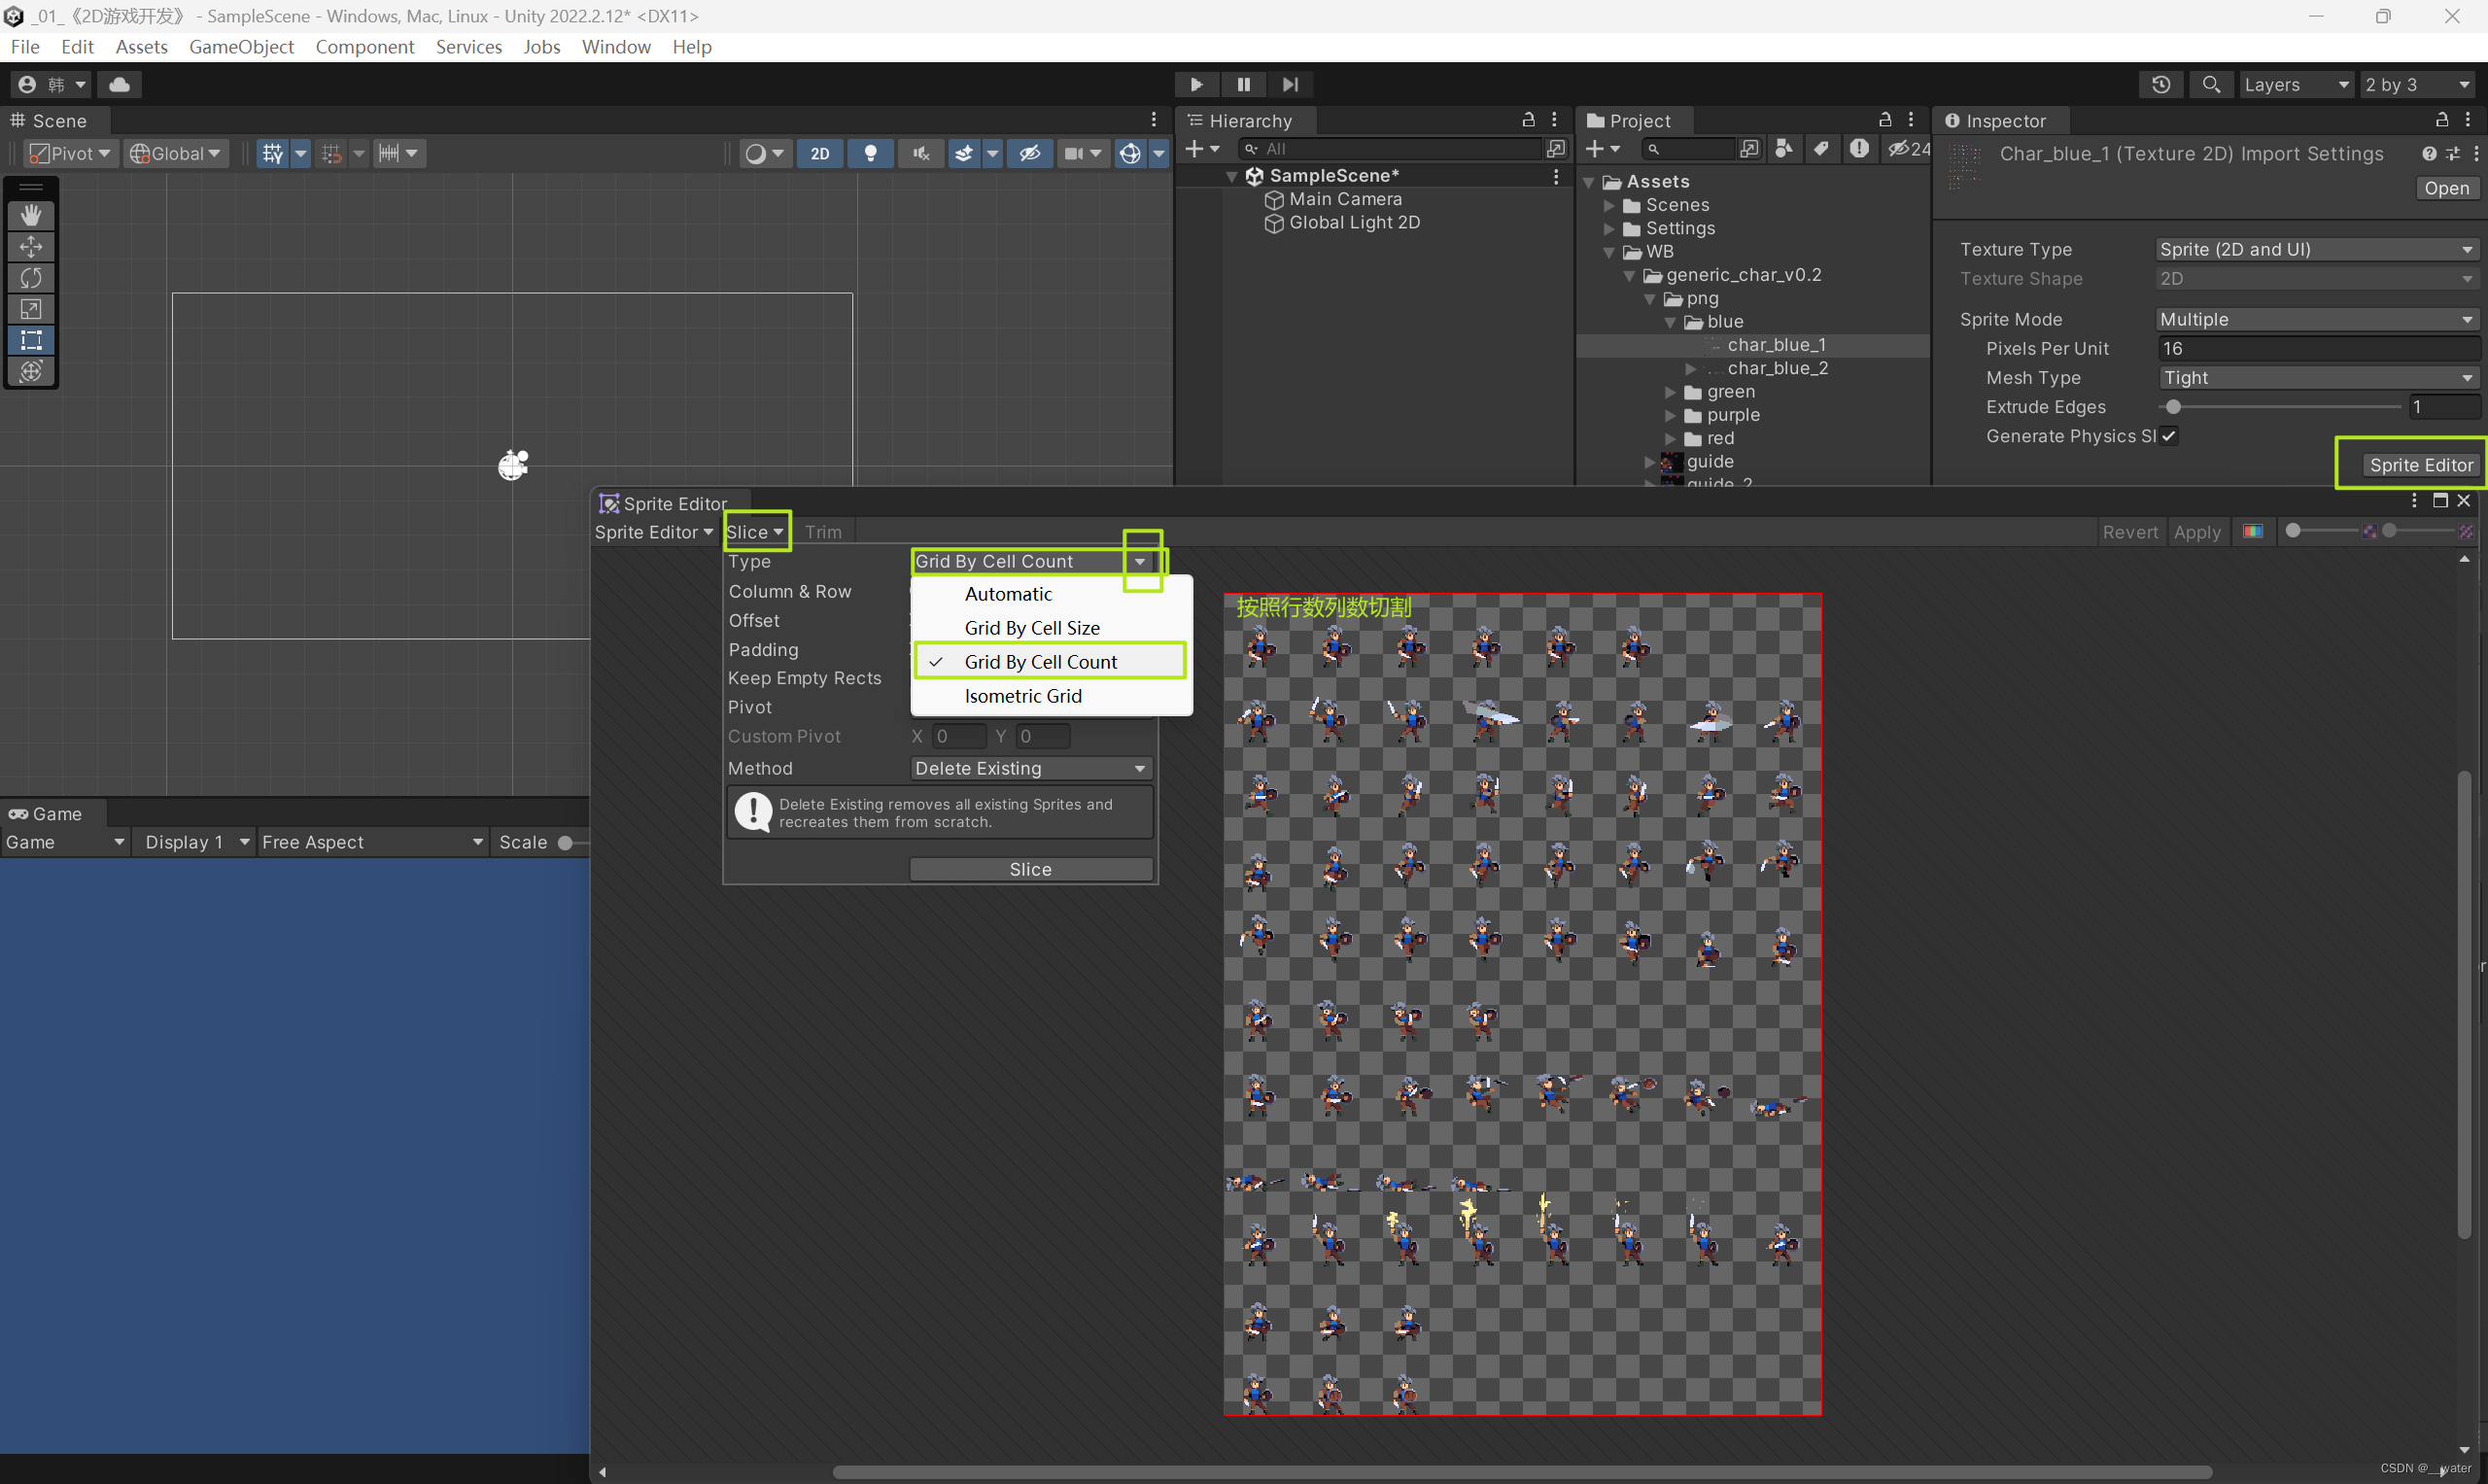Viewport: 2488px width, 1484px height.
Task: Mute scene audio in the Scene view toolbar
Action: point(919,153)
